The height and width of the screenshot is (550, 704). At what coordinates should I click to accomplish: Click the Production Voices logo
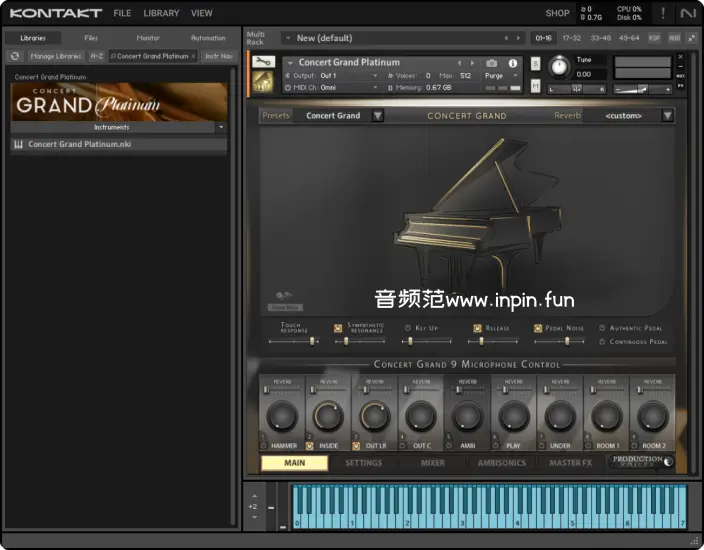(643, 461)
